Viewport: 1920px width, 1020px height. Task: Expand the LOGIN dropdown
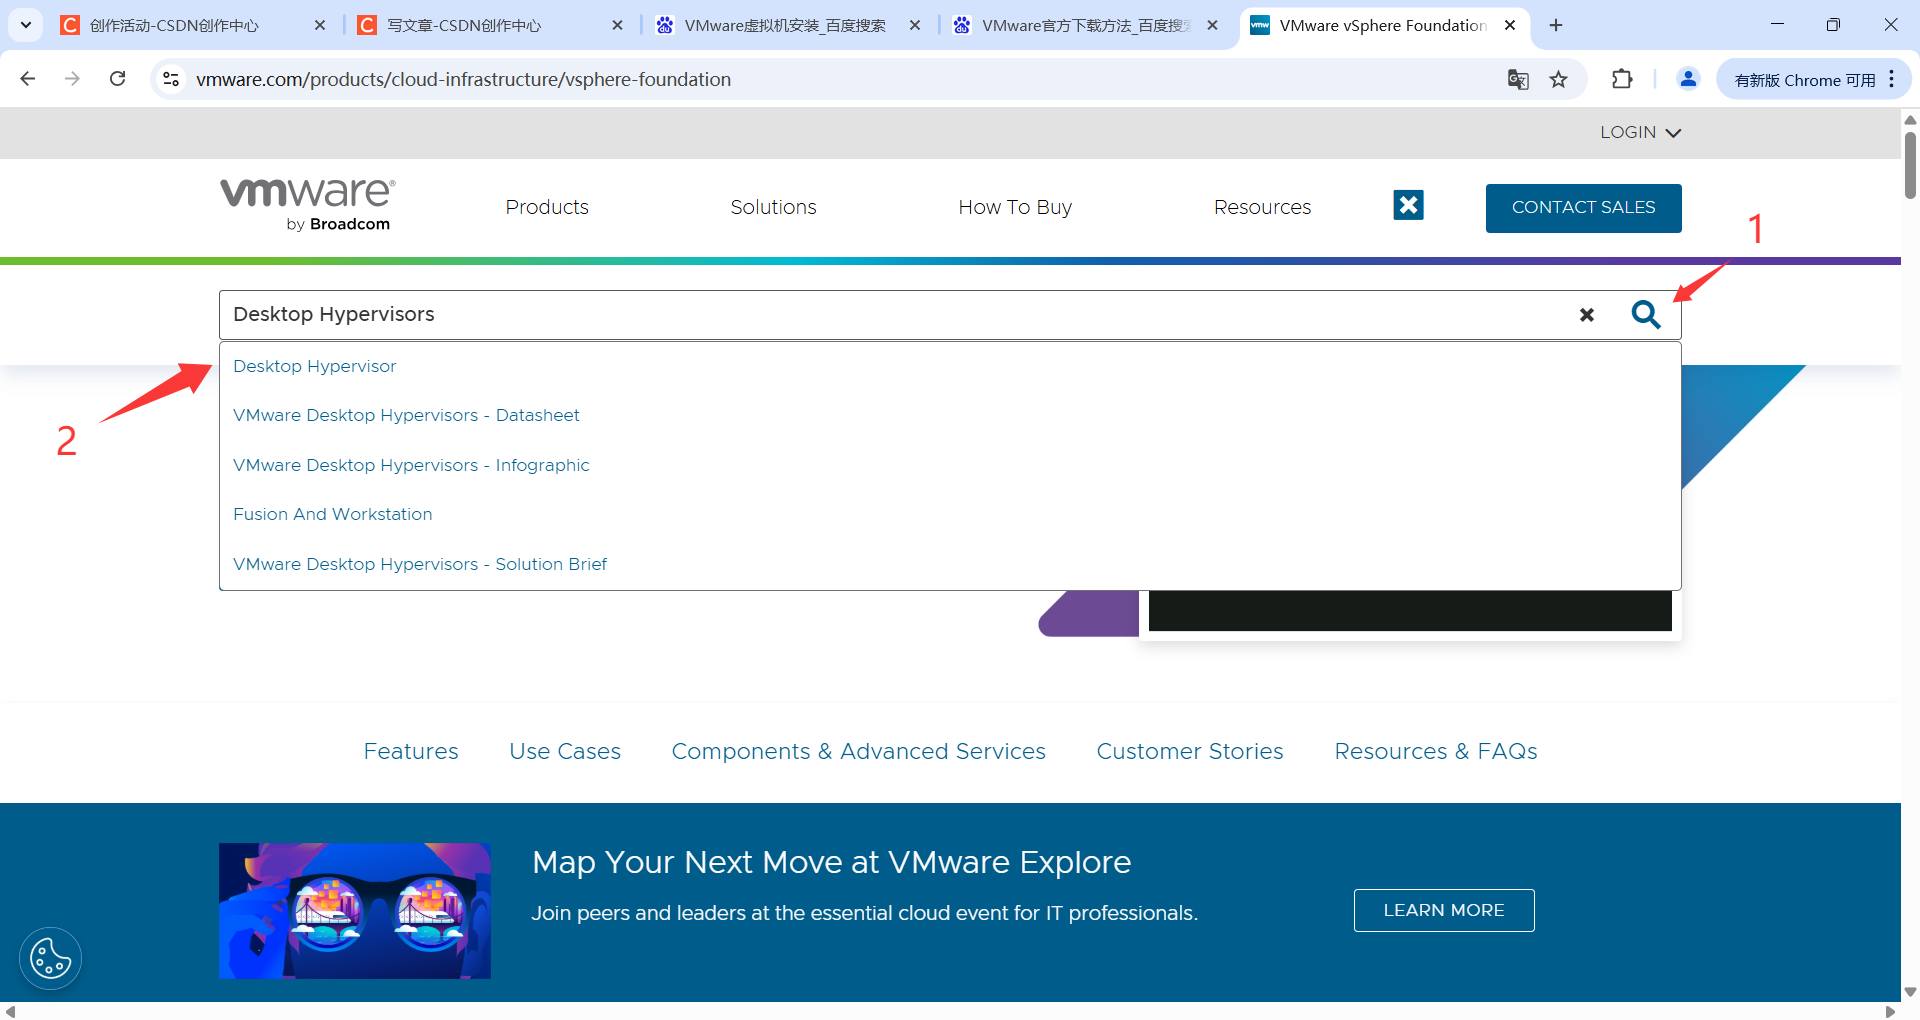click(1640, 132)
